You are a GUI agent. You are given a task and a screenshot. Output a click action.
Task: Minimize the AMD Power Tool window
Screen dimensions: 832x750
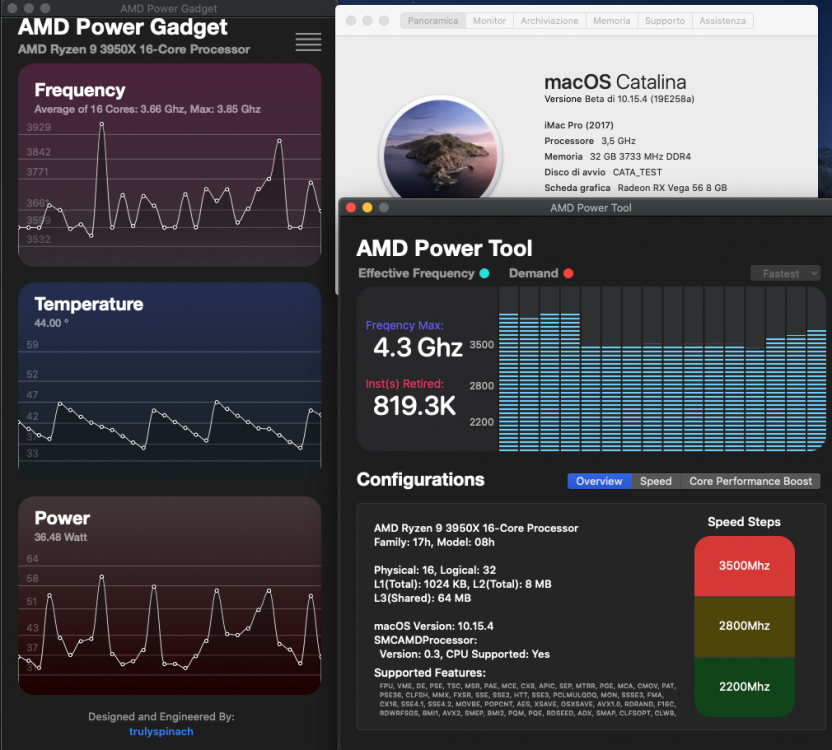pos(367,208)
